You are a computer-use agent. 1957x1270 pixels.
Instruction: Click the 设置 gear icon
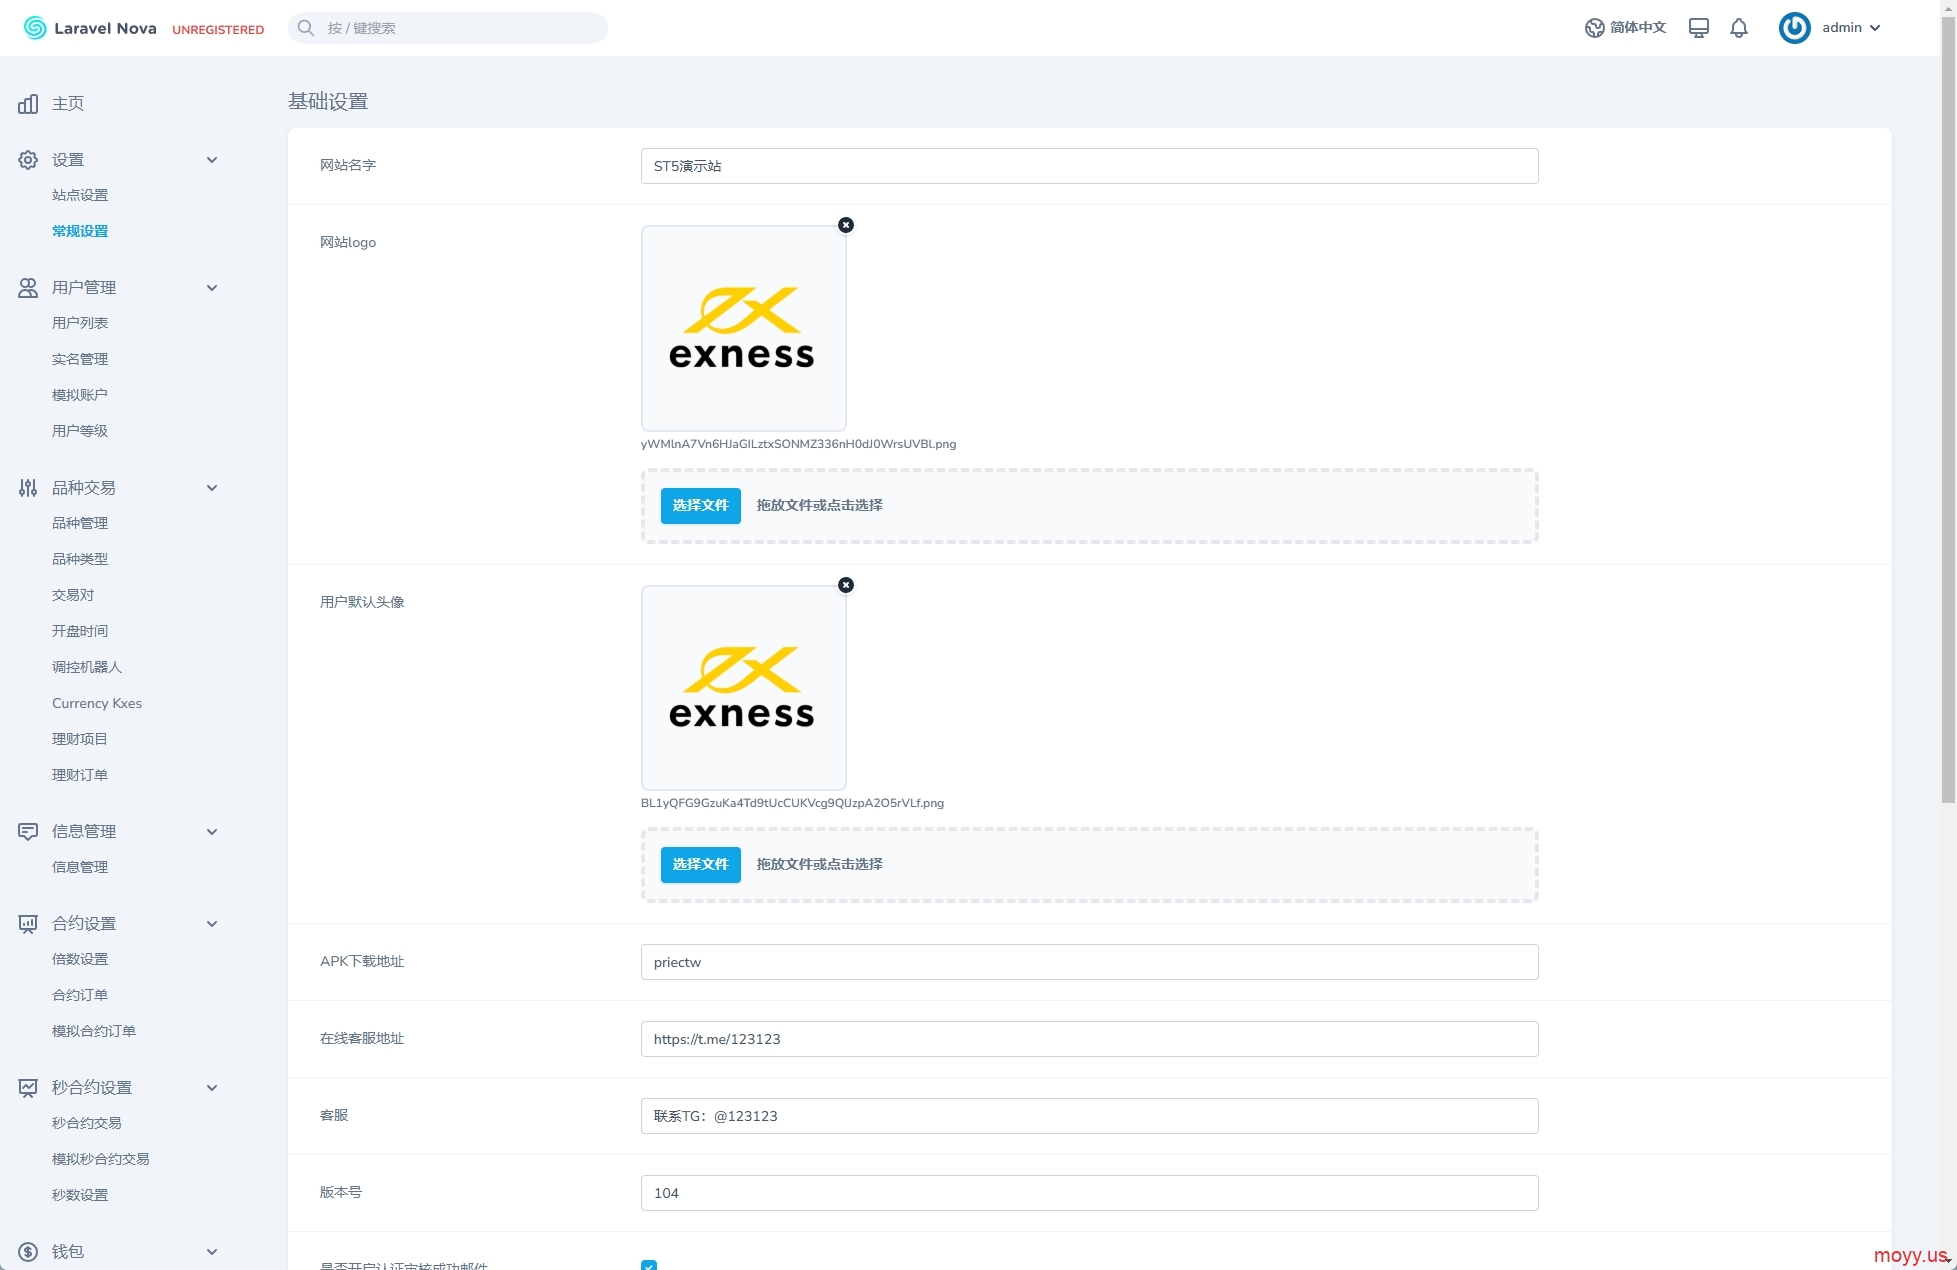coord(28,160)
